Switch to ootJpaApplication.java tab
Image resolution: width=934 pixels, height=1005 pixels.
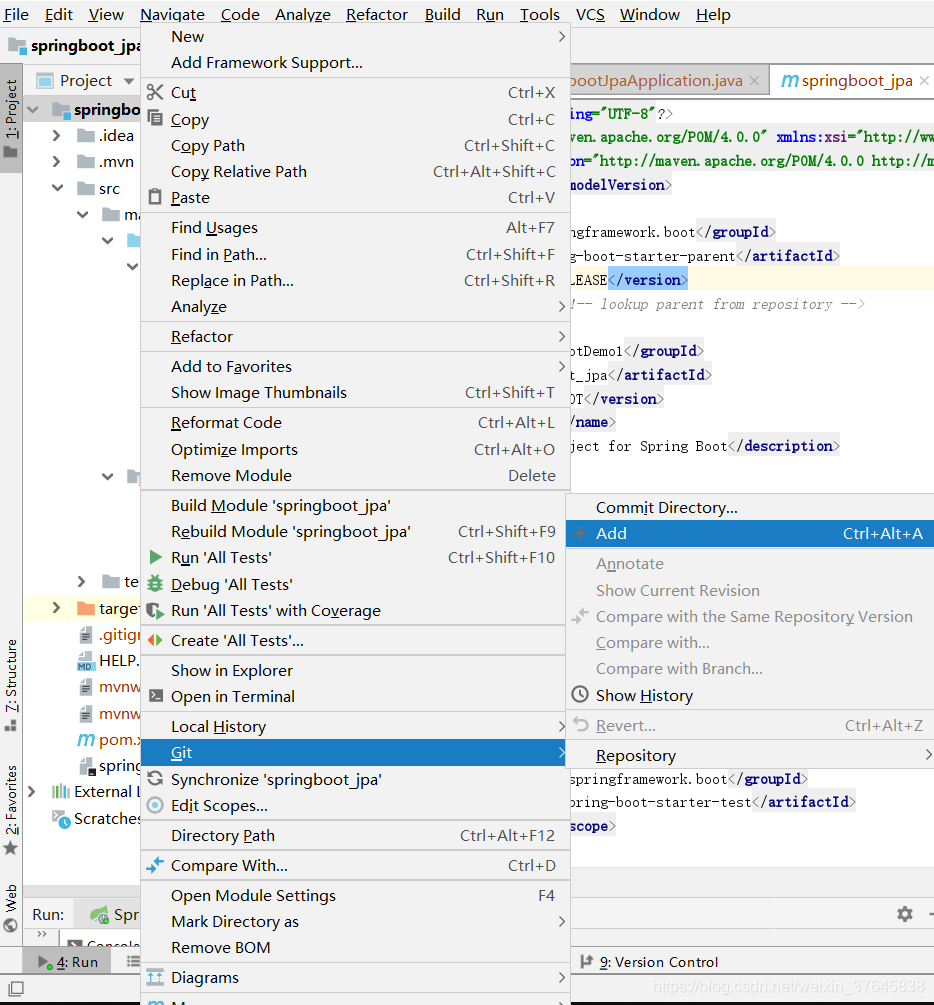pos(656,80)
